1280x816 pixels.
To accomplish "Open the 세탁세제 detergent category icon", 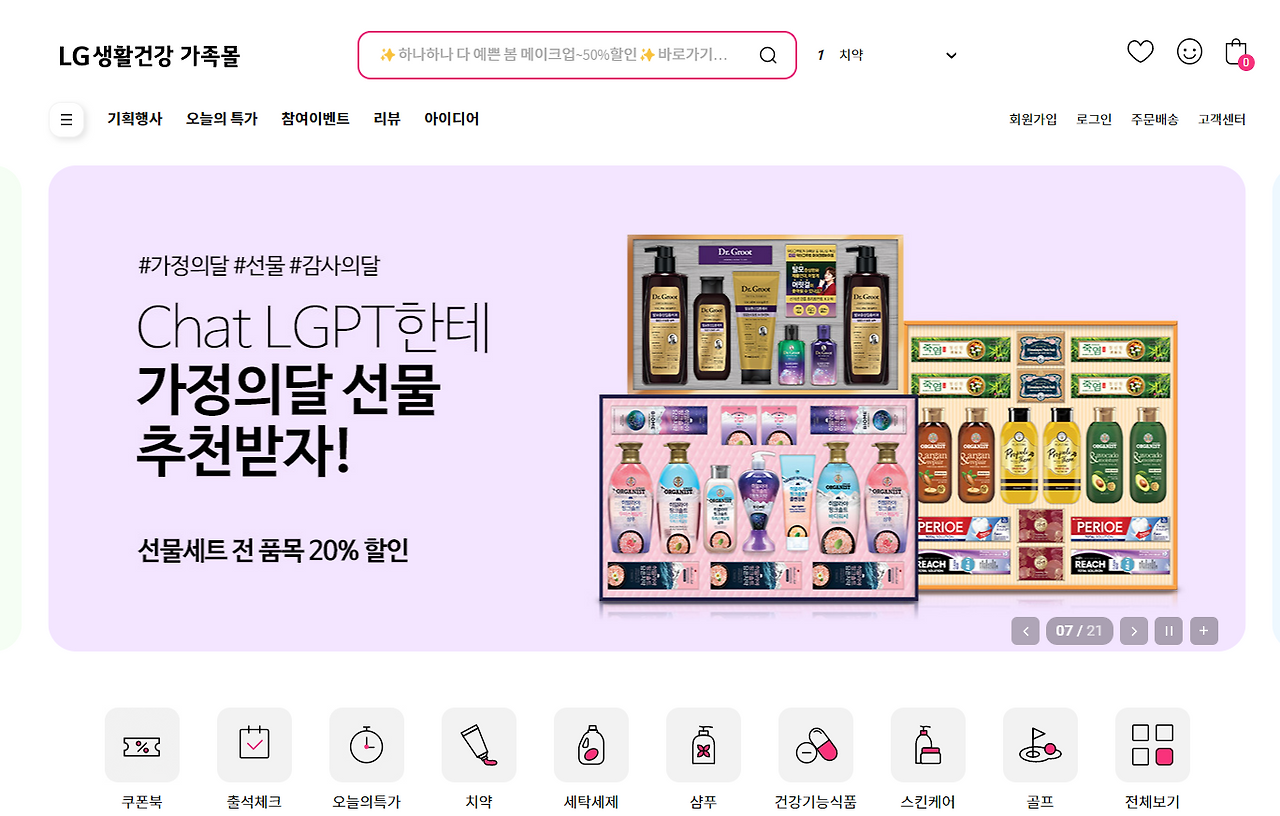I will click(591, 745).
